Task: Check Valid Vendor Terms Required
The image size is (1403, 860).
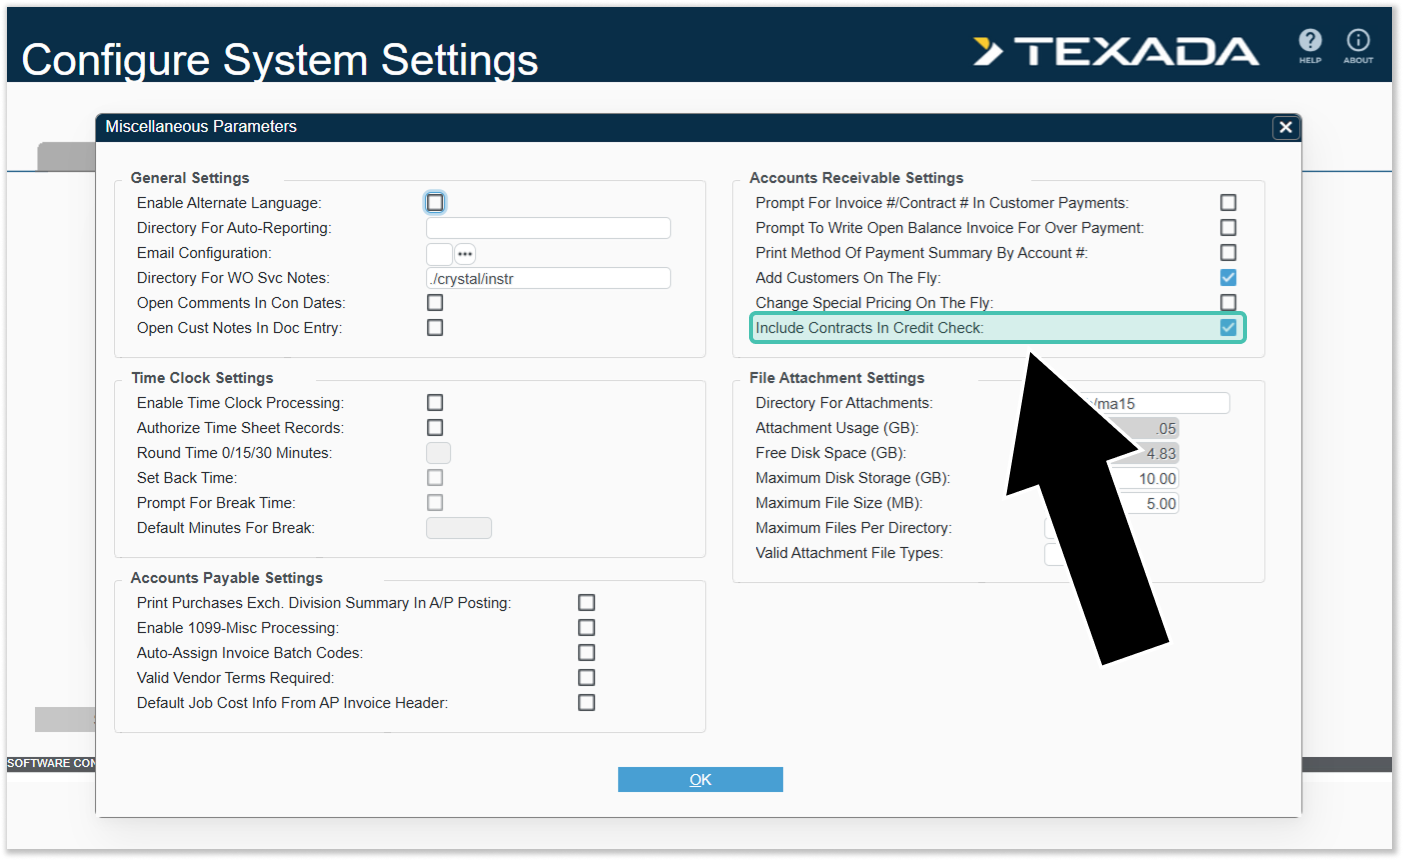Action: coord(587,678)
